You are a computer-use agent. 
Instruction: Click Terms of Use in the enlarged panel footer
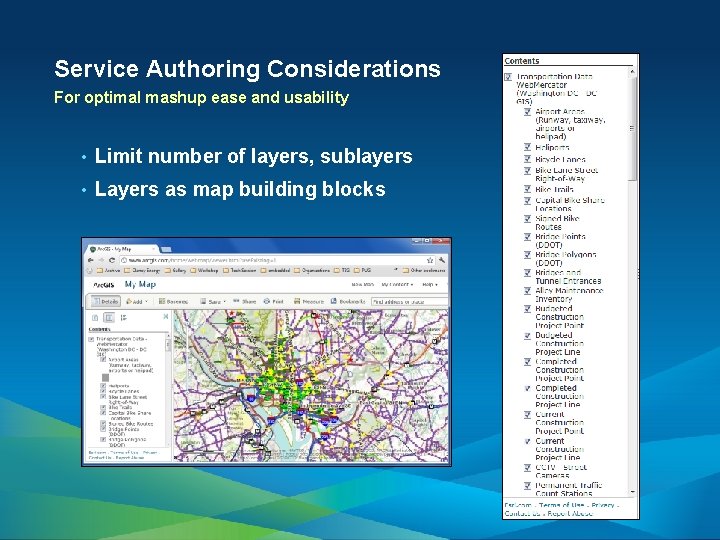(561, 505)
